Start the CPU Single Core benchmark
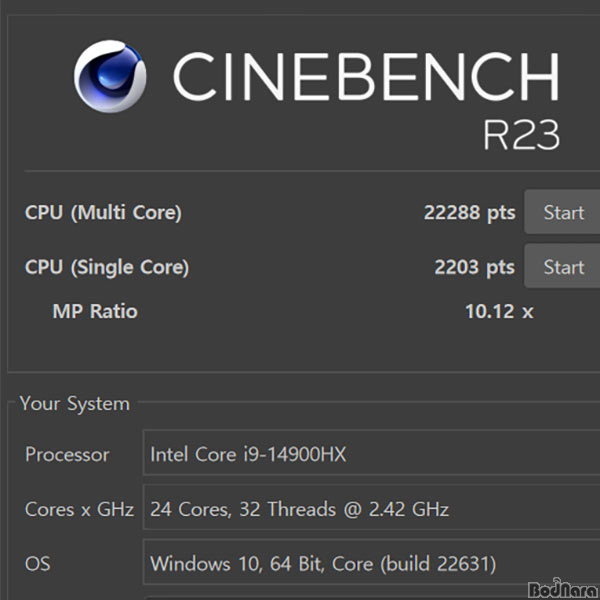Viewport: 600px width, 600px height. tap(562, 266)
